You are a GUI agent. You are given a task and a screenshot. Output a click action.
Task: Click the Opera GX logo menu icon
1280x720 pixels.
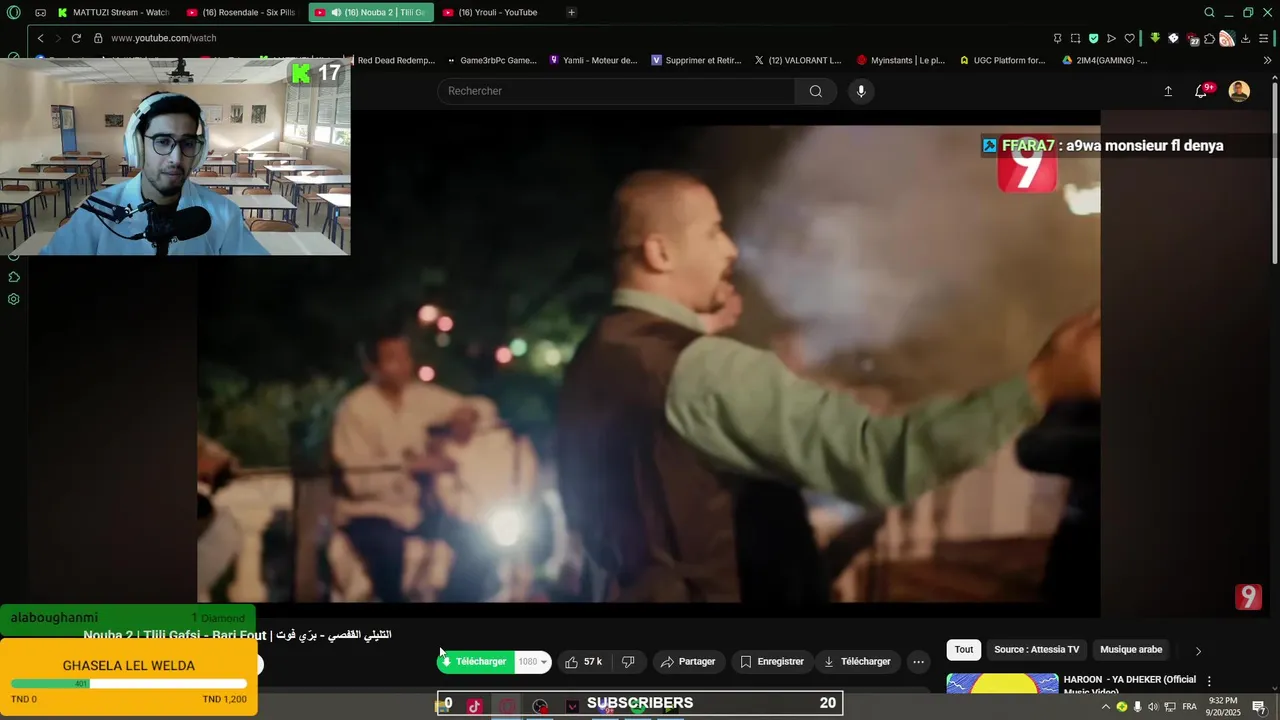pos(13,12)
